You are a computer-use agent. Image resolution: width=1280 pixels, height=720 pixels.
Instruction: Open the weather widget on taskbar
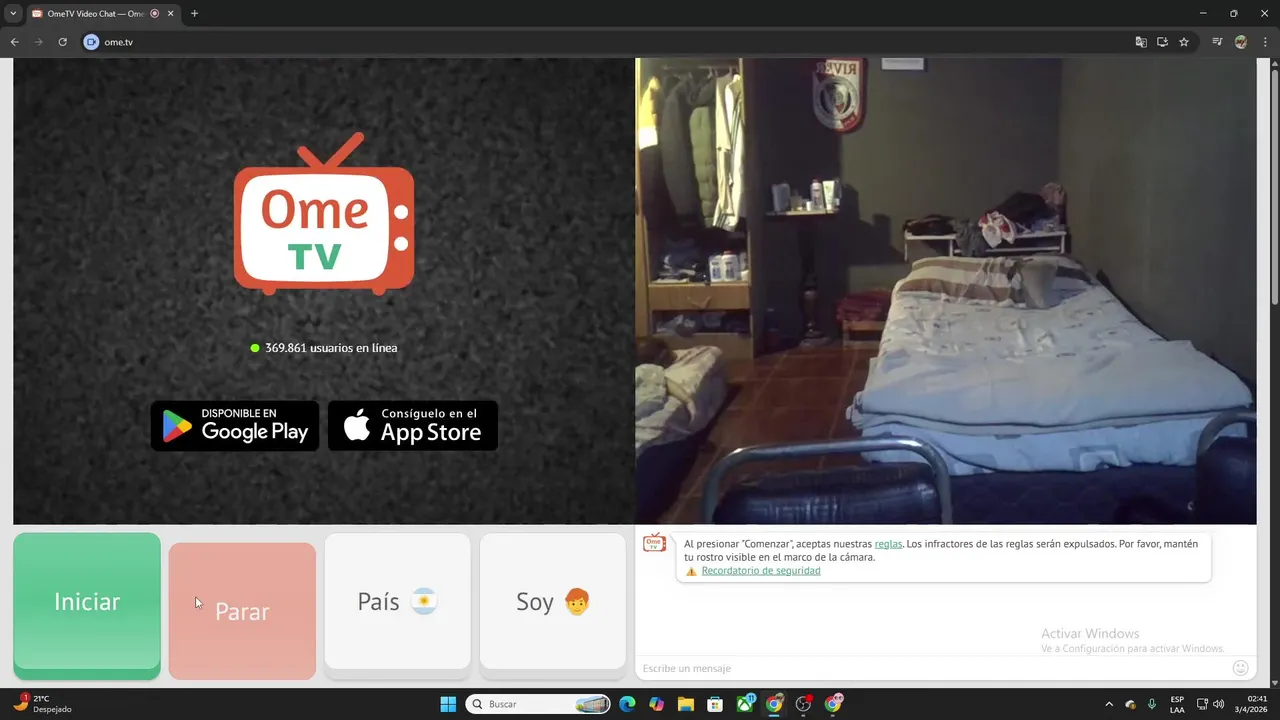[x=43, y=704]
